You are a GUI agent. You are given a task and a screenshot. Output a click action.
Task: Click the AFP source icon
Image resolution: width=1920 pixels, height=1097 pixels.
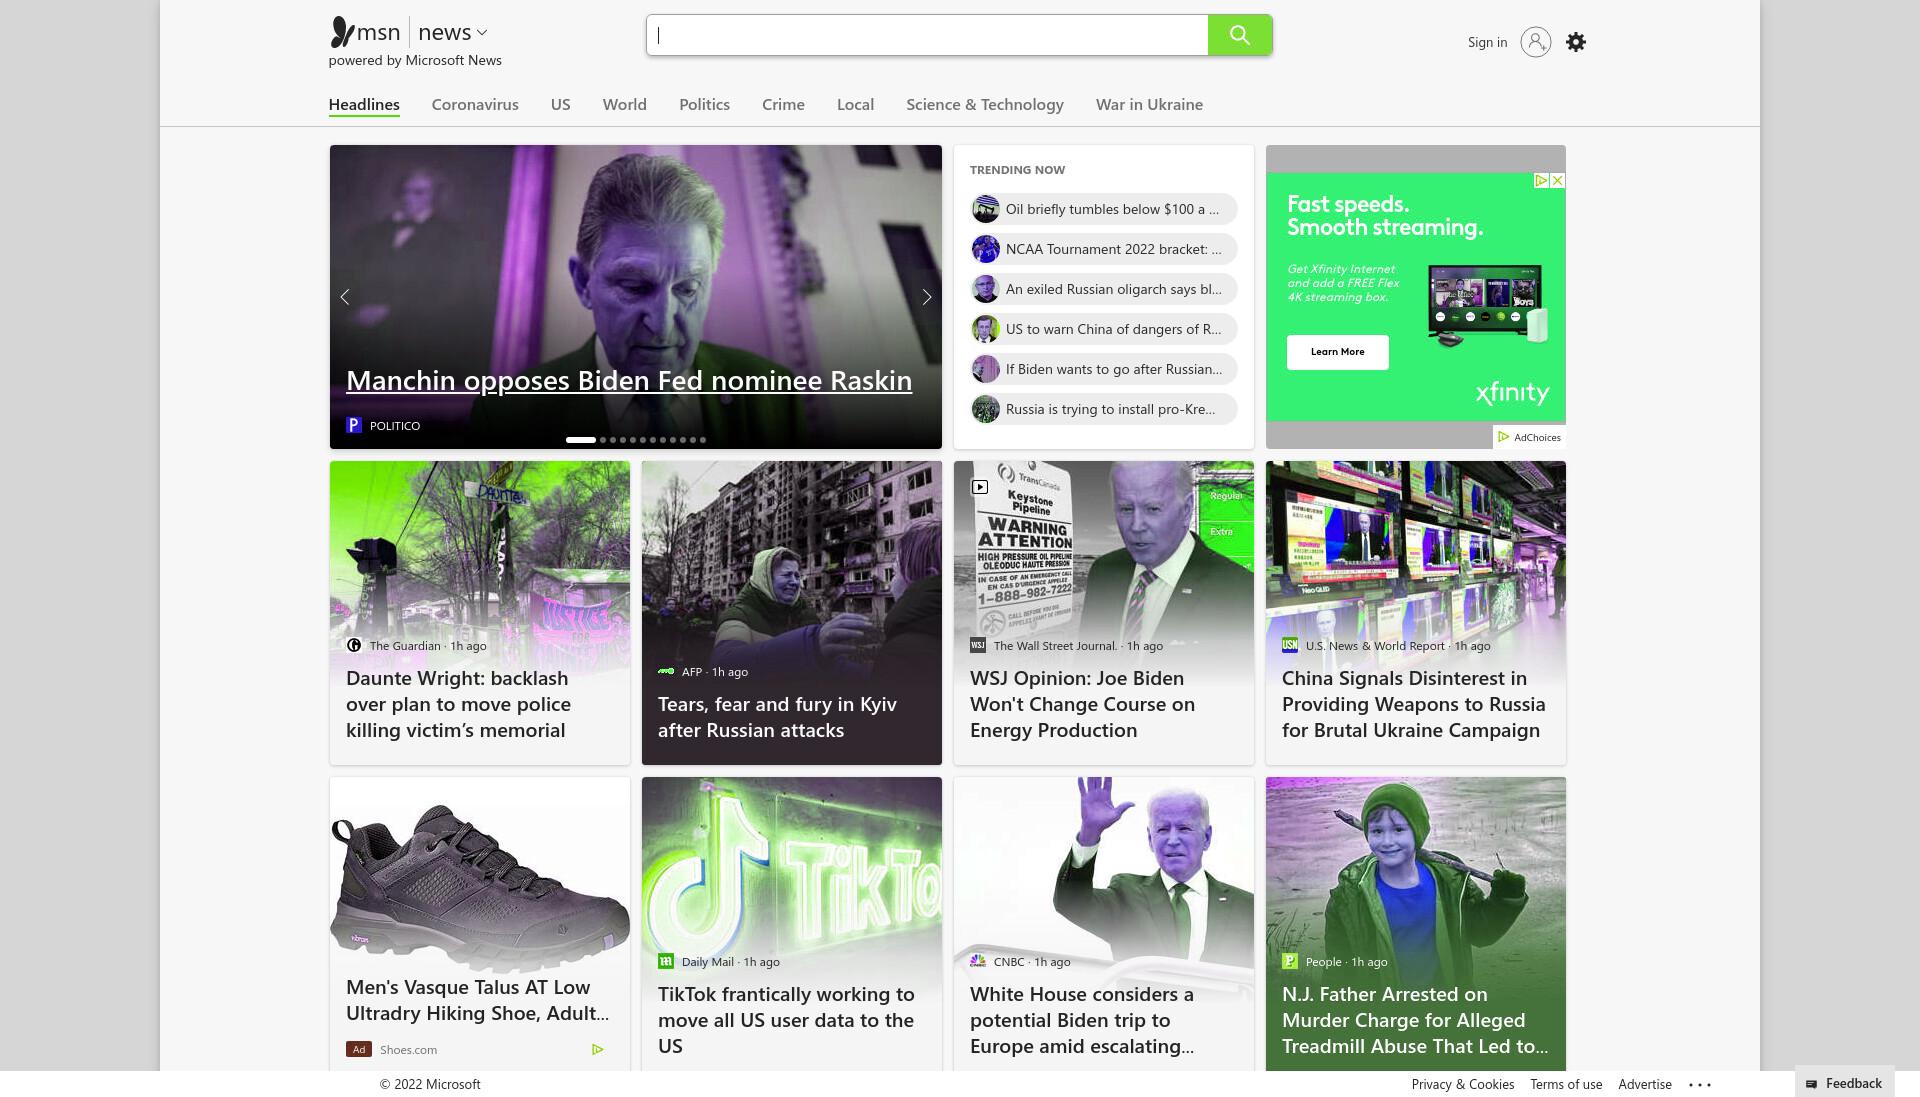click(666, 671)
